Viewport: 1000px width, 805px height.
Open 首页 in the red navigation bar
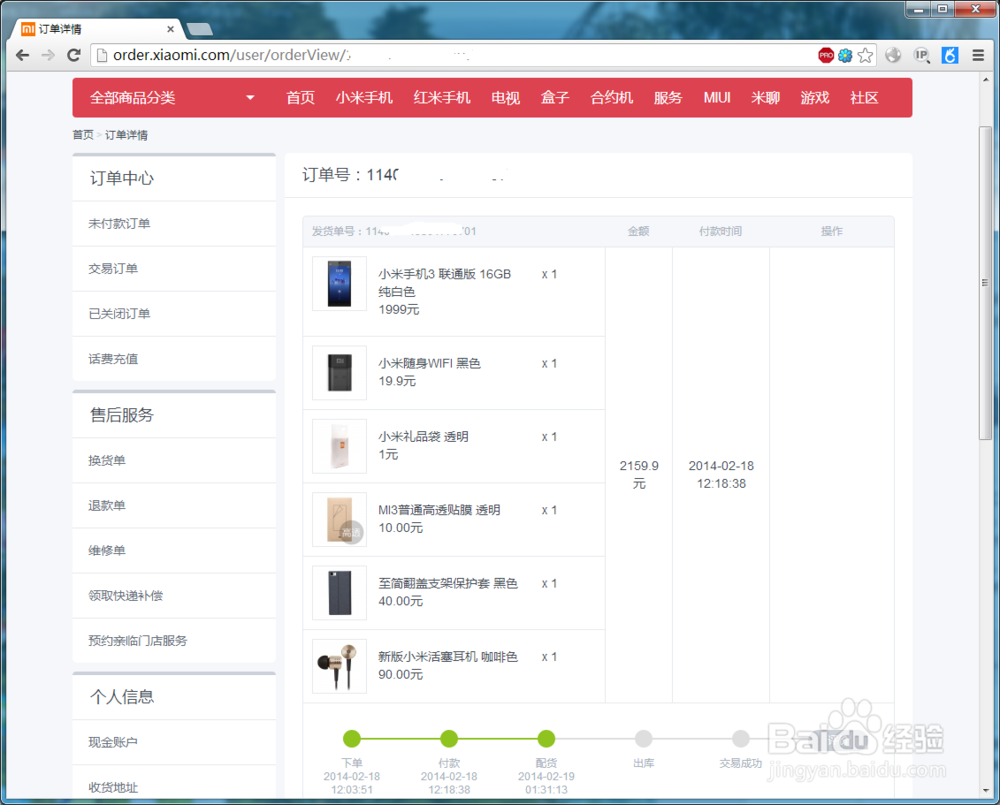click(x=300, y=98)
